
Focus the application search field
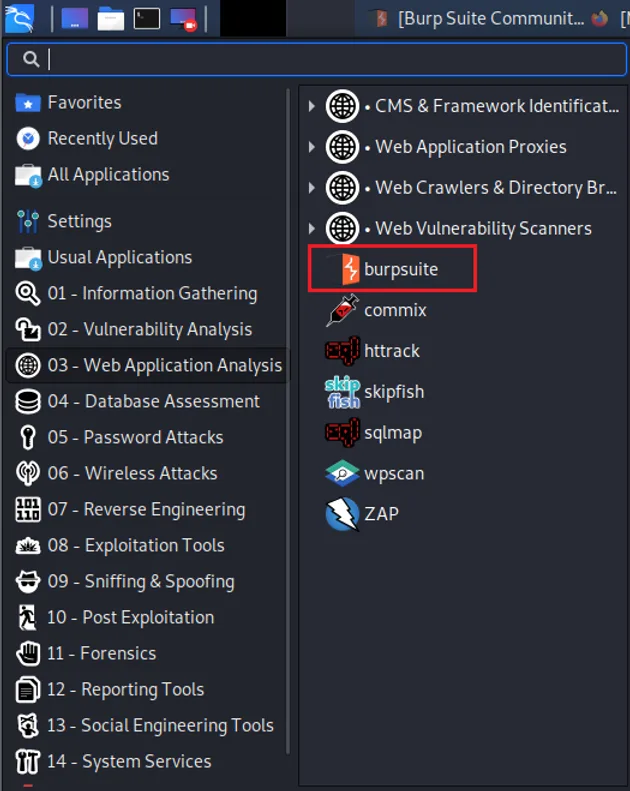317,59
